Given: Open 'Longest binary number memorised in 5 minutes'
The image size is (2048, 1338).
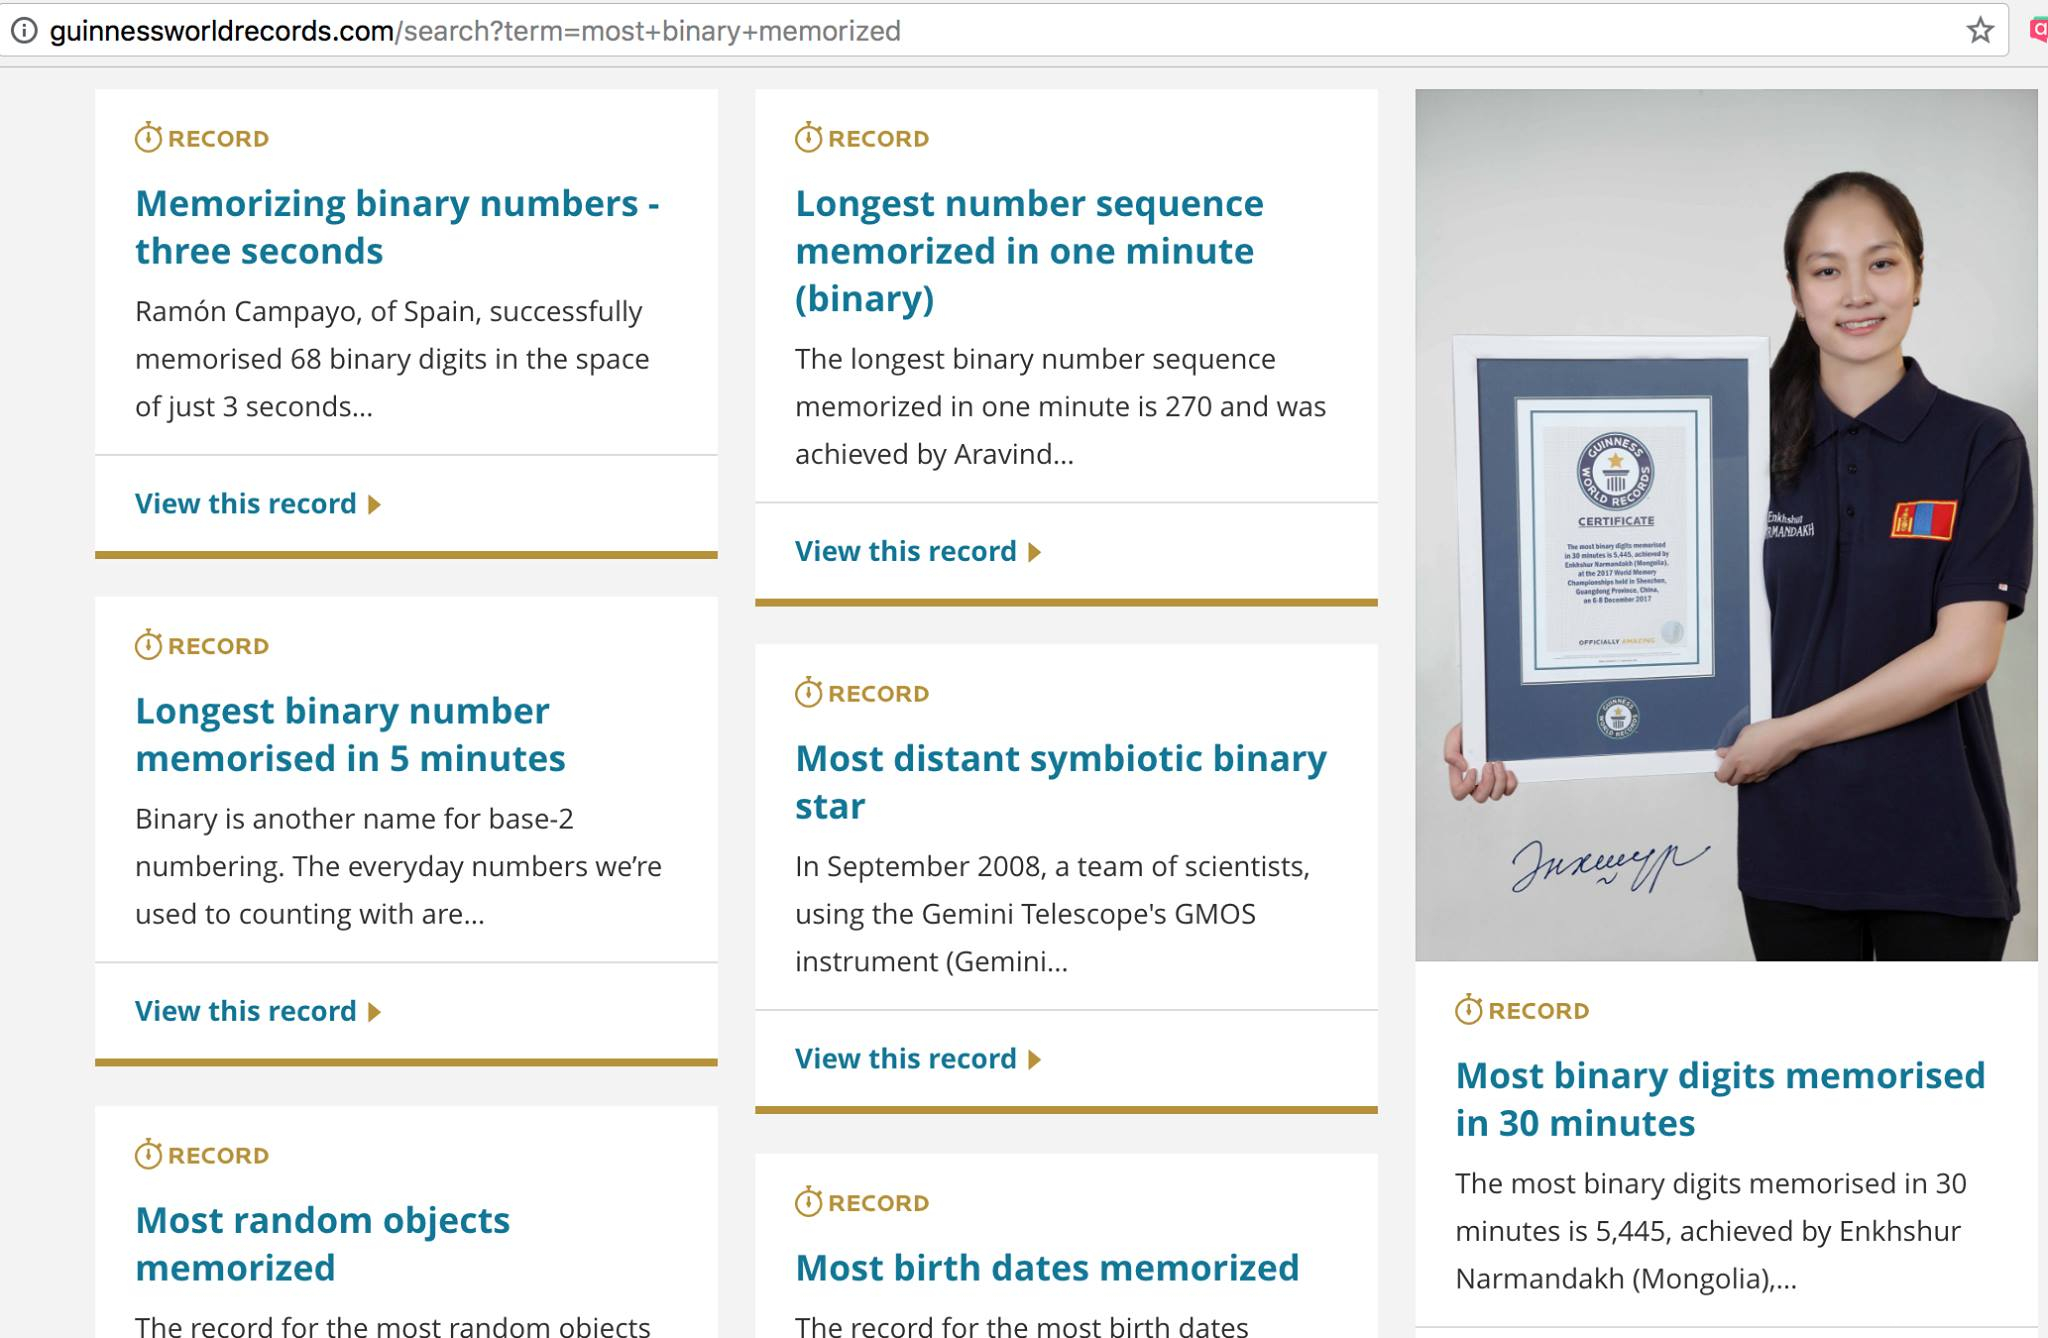Looking at the screenshot, I should (350, 734).
